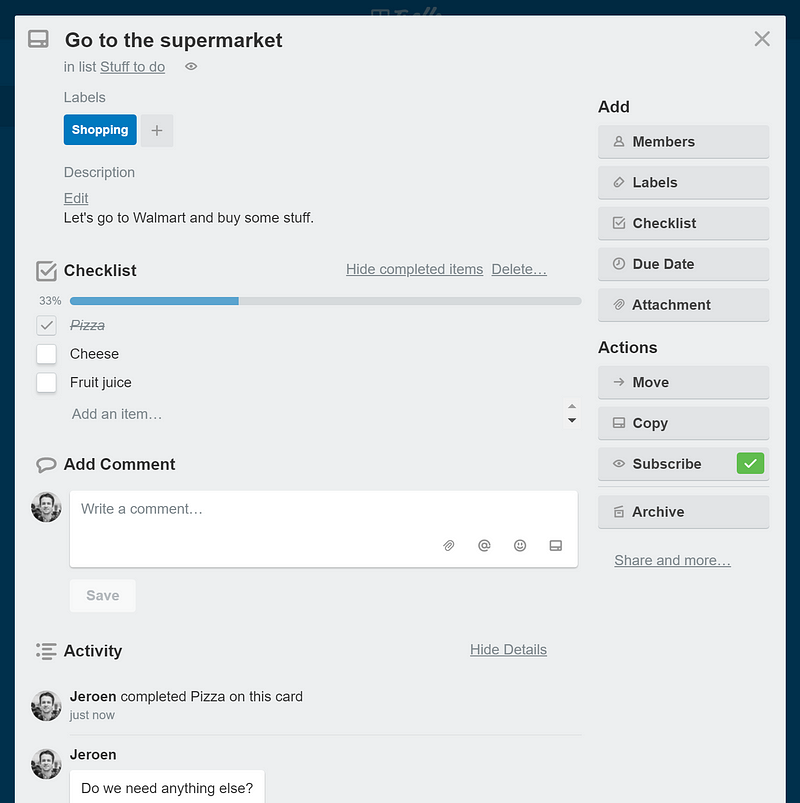Click the add card icon in comment box
The image size is (800, 803).
(x=556, y=546)
